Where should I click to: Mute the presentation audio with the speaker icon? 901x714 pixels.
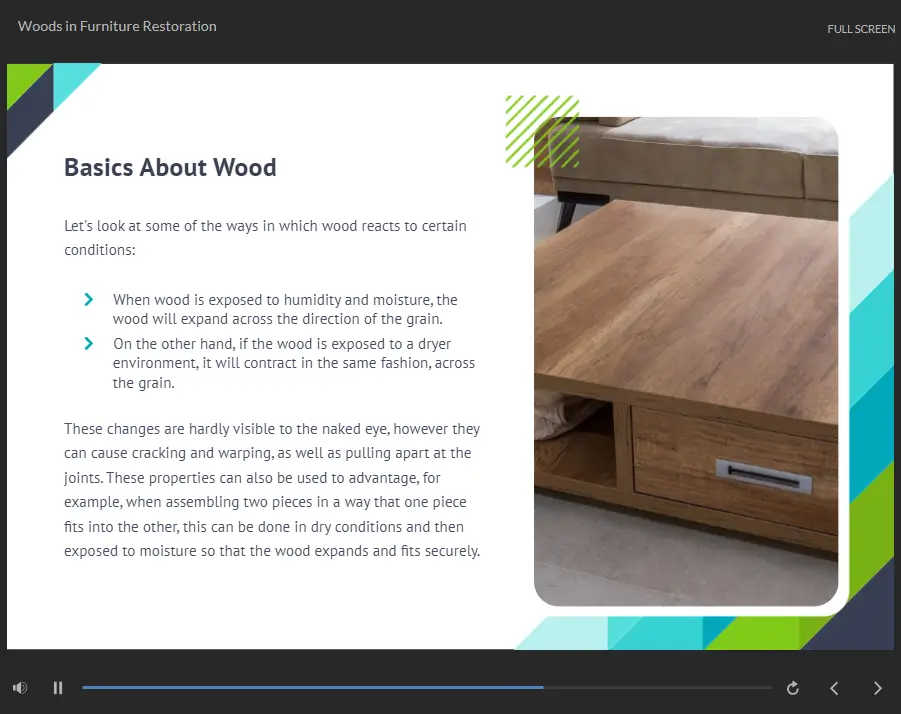point(20,688)
